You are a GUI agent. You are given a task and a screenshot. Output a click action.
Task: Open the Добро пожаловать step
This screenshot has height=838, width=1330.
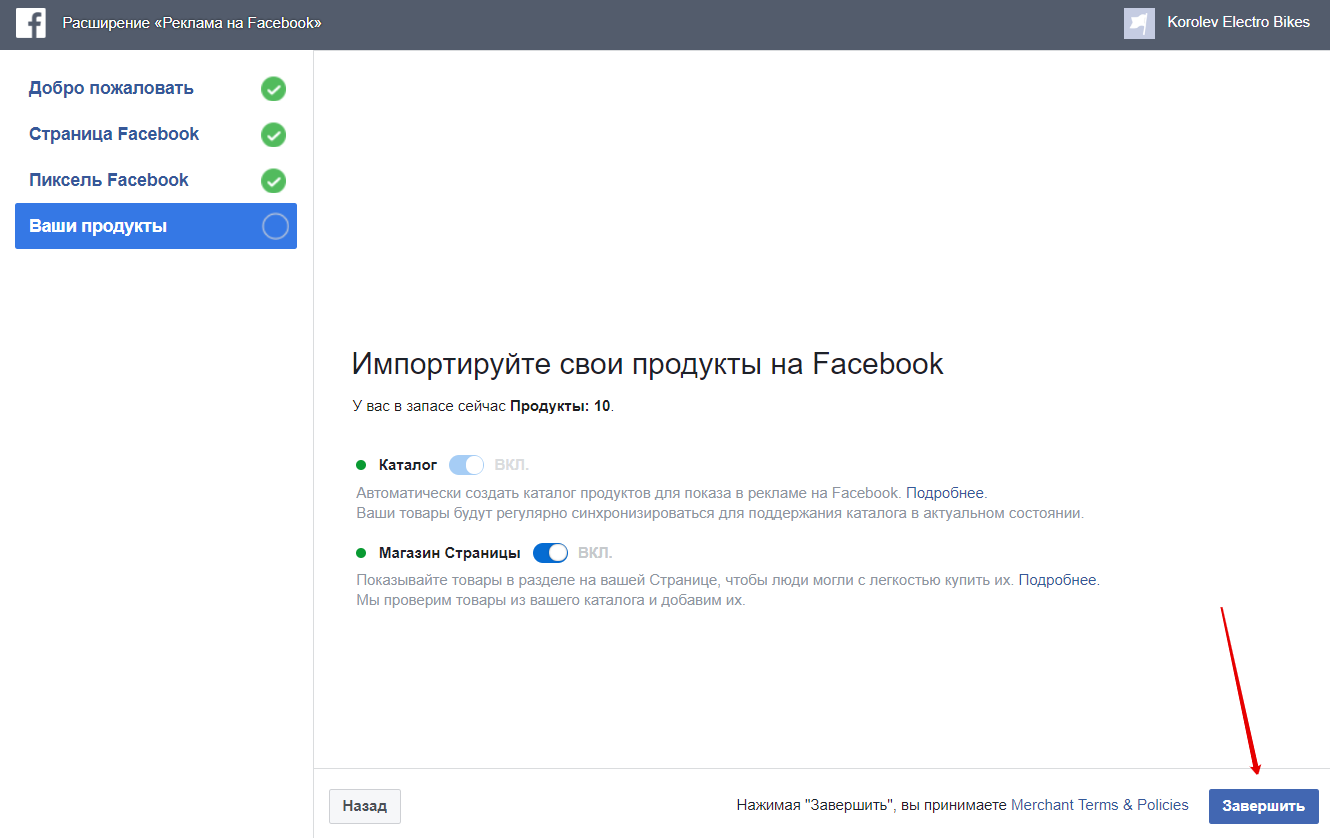click(x=111, y=89)
